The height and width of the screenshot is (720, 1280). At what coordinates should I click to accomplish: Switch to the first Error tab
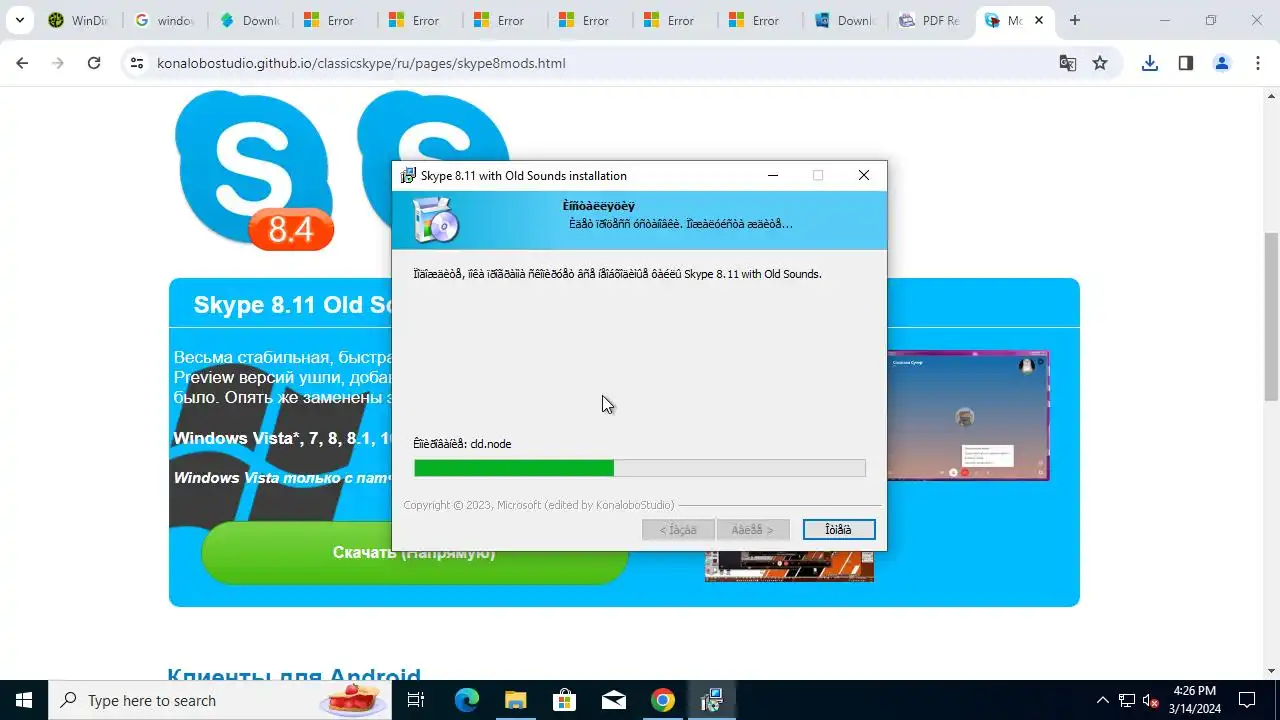point(335,20)
